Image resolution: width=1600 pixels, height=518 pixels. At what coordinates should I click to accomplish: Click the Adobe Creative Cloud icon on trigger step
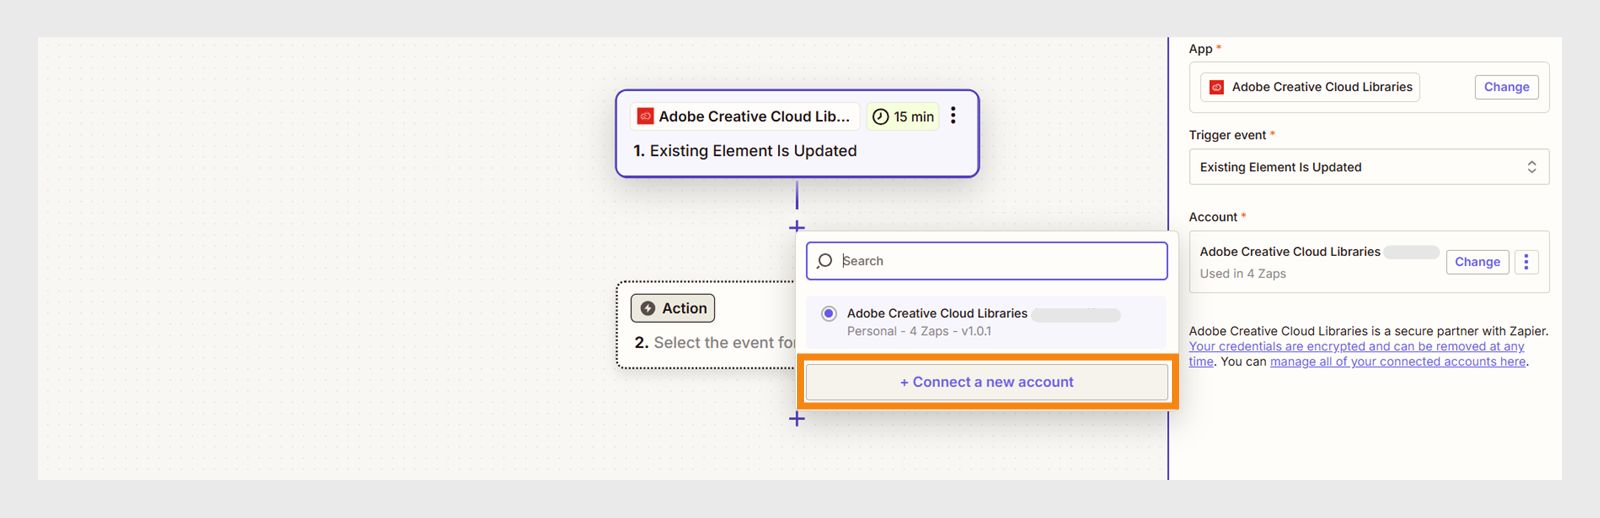point(646,116)
